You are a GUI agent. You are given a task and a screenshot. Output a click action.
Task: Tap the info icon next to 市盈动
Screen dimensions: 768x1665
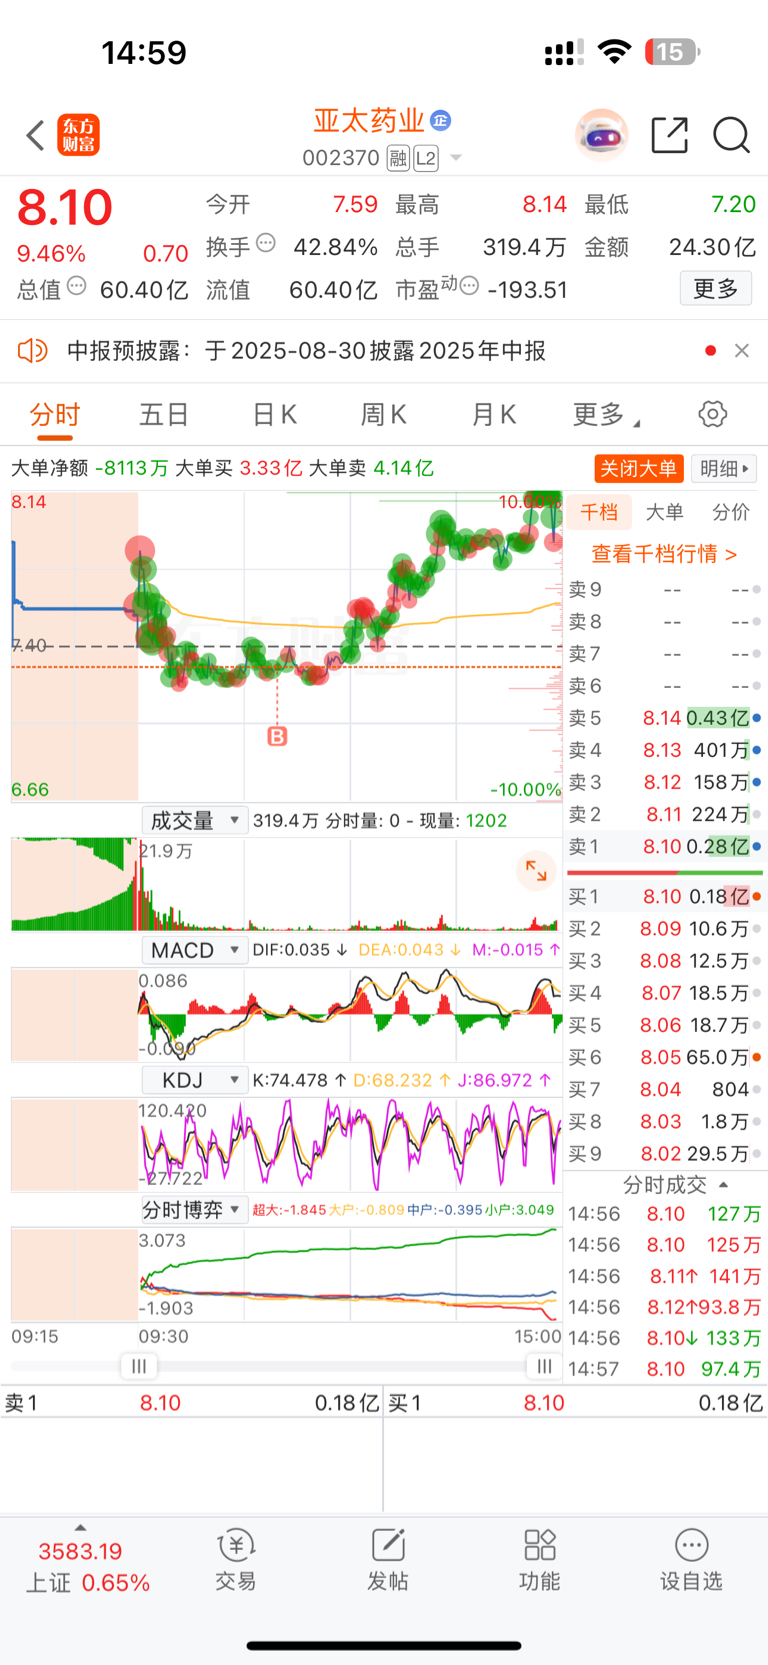point(469,285)
